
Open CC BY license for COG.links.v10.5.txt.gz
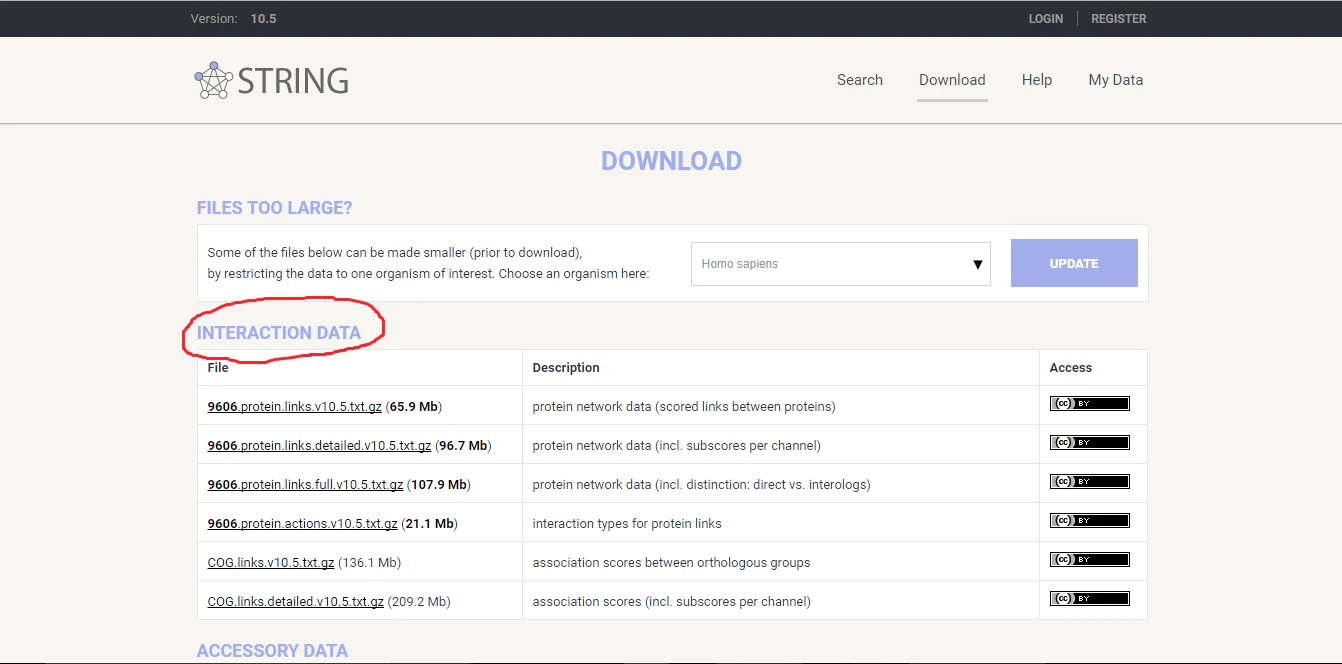pyautogui.click(x=1089, y=560)
